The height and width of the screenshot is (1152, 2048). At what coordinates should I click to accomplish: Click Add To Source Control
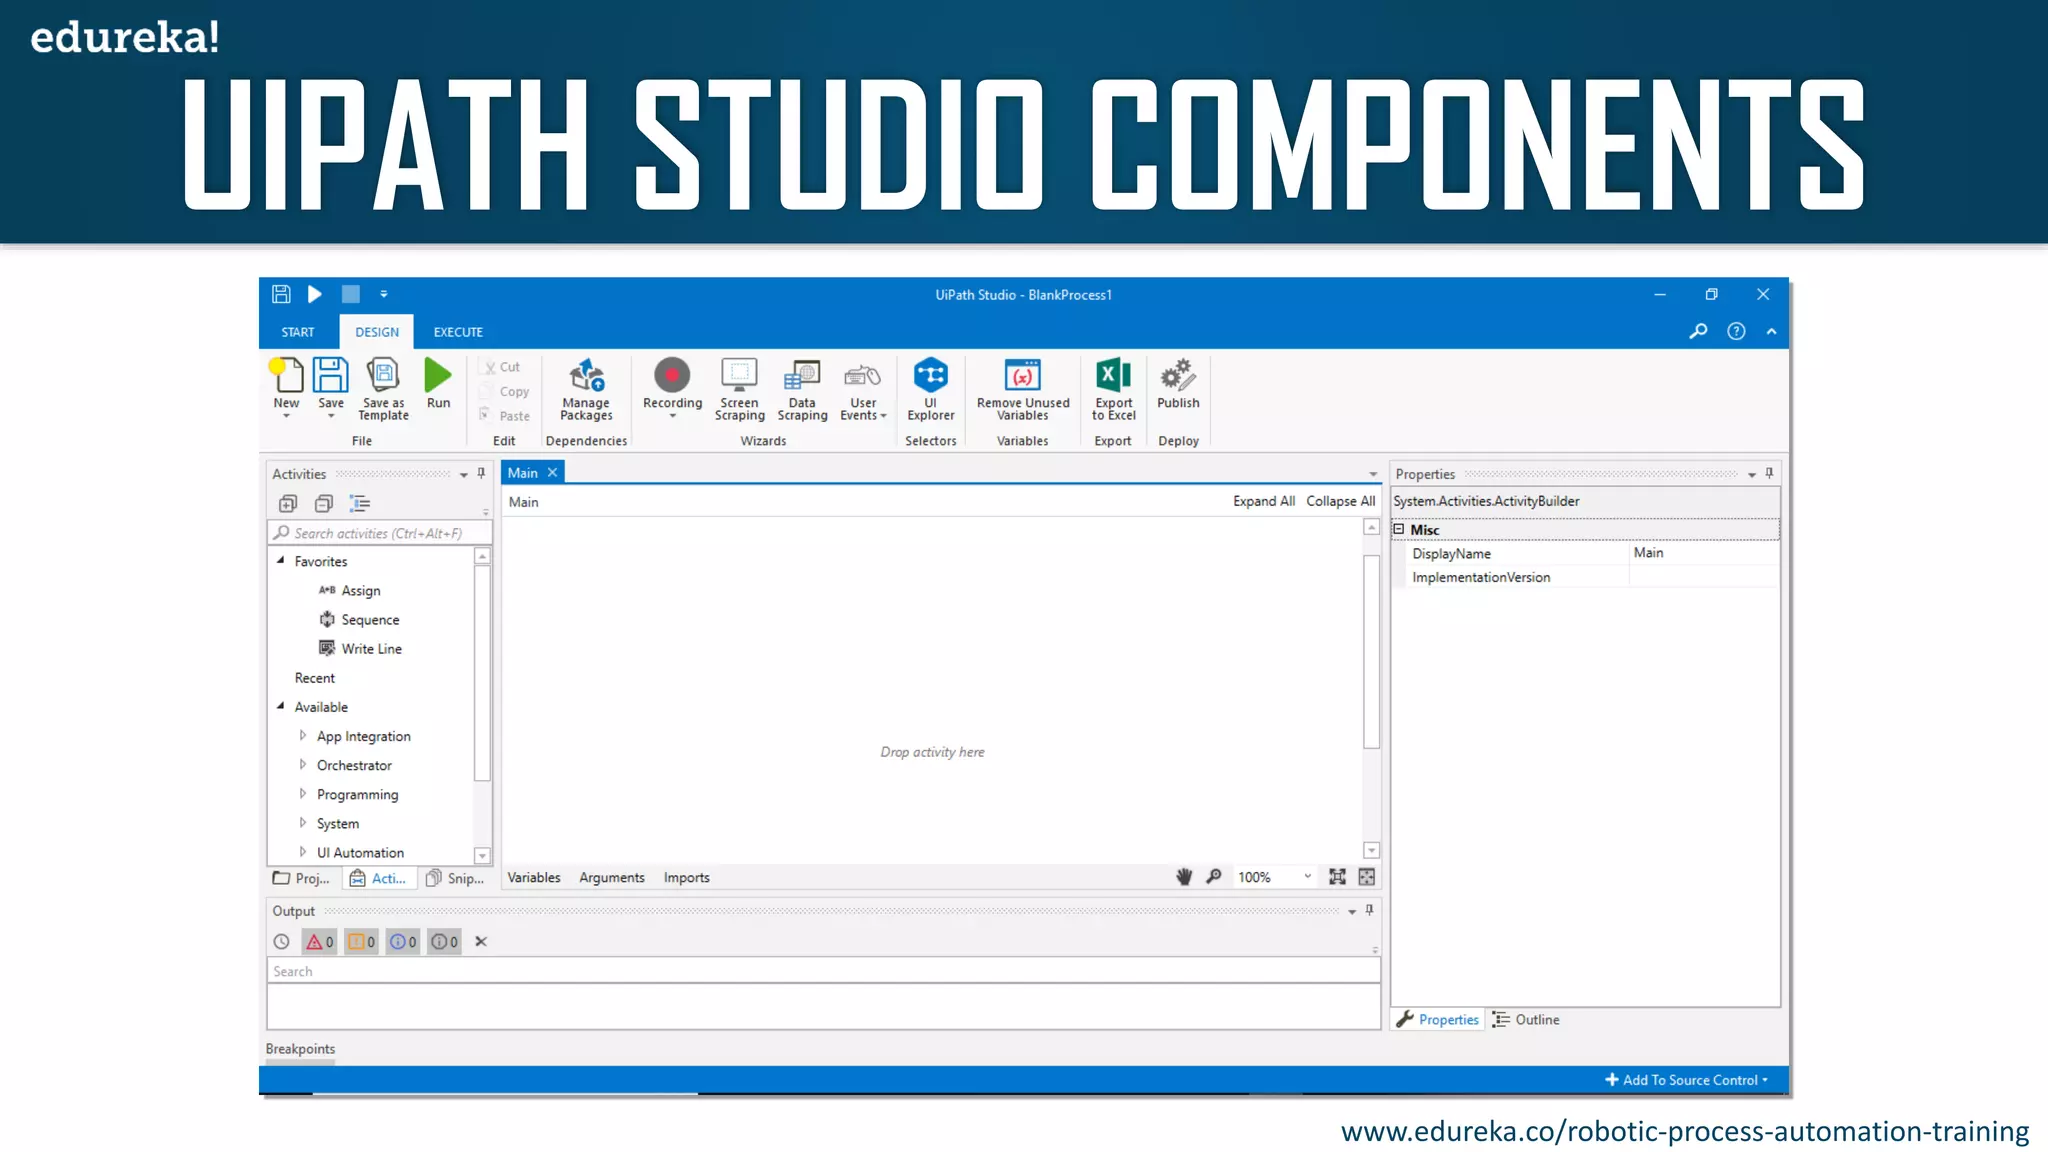coord(1686,1080)
